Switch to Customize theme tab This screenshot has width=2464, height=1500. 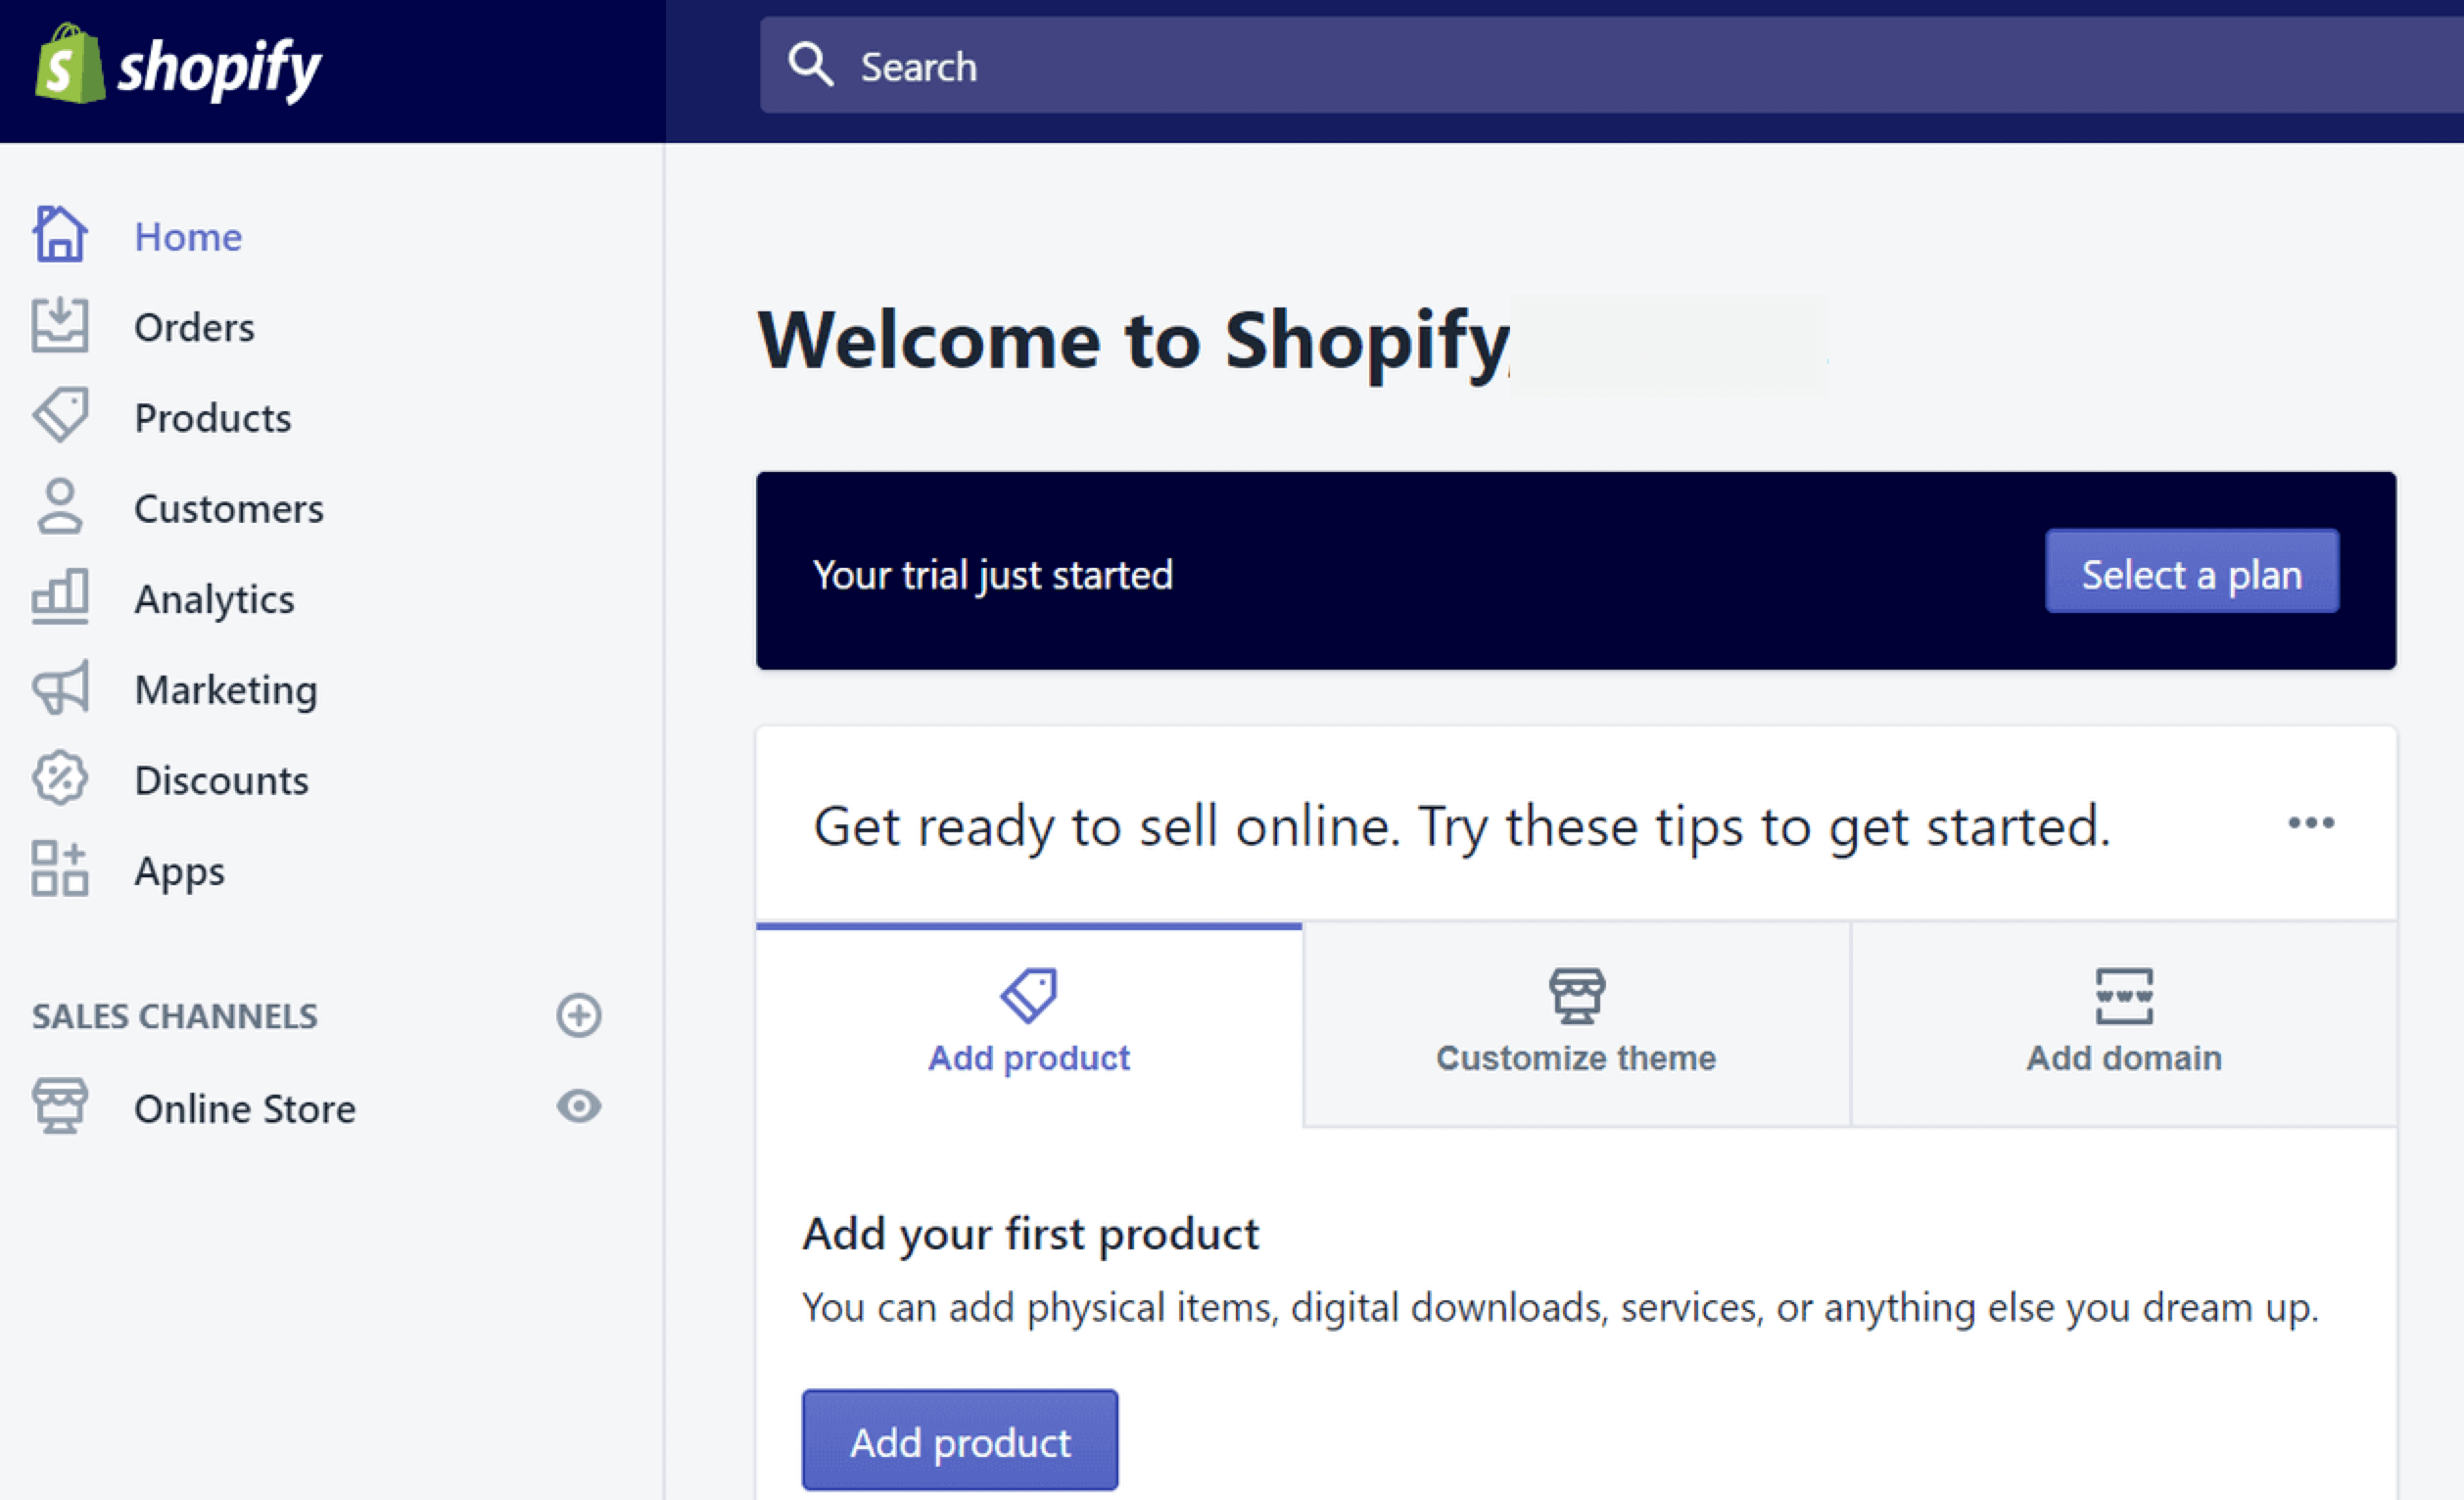[x=1575, y=1019]
